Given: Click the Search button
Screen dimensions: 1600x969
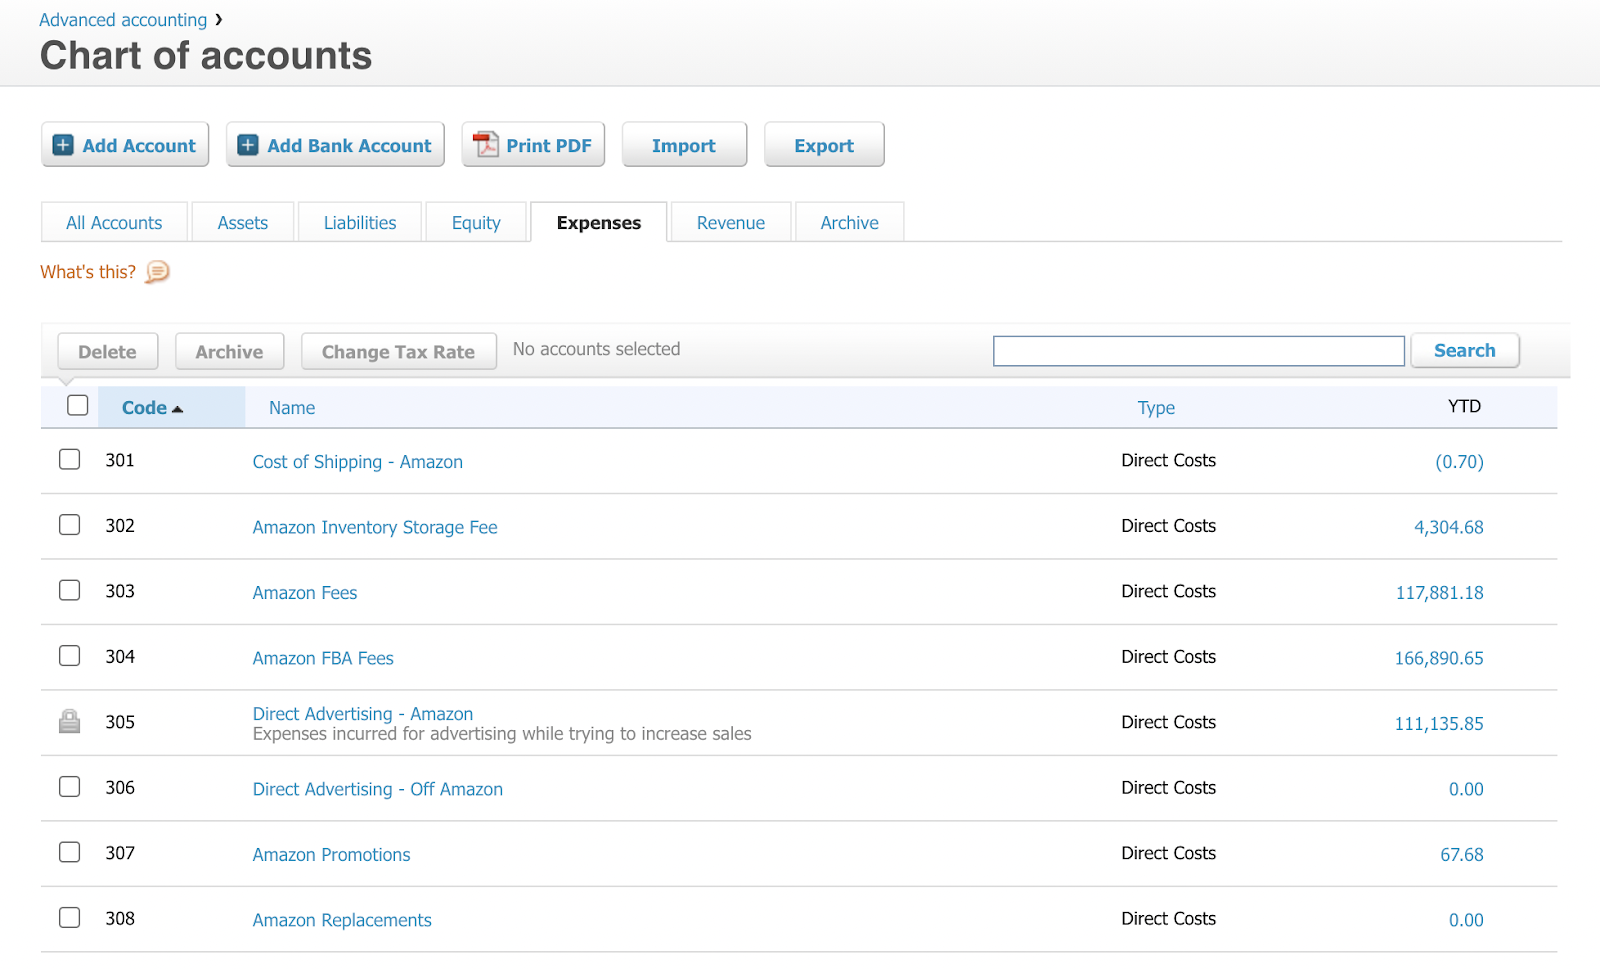Looking at the screenshot, I should 1465,351.
